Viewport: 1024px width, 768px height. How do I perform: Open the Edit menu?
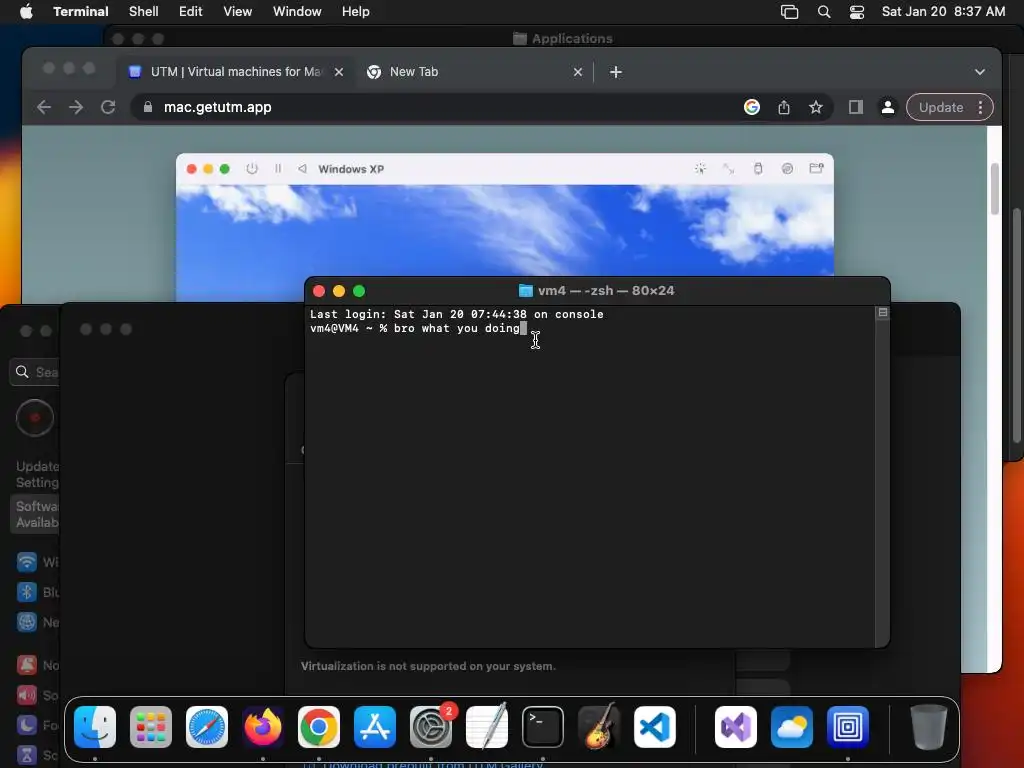pos(191,12)
